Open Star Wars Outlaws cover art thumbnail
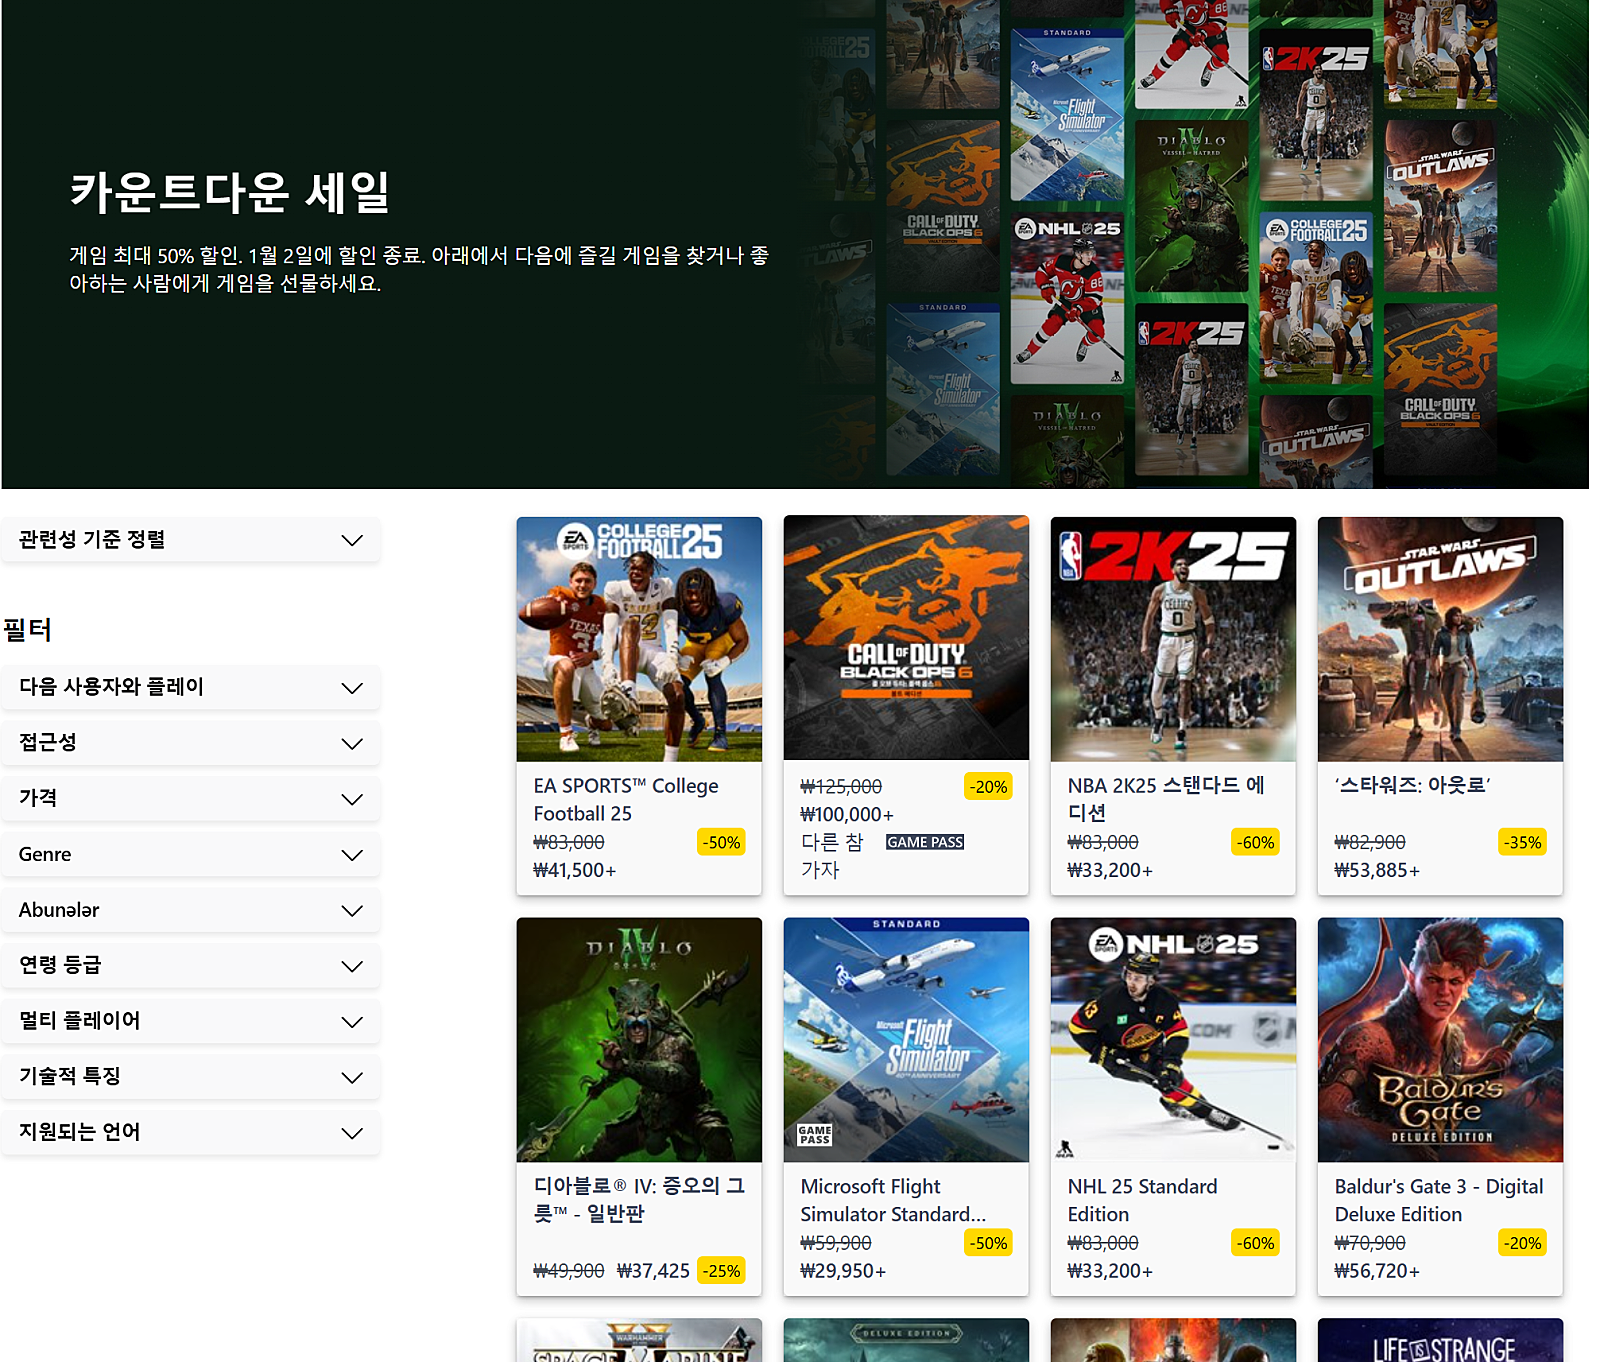 [1440, 639]
